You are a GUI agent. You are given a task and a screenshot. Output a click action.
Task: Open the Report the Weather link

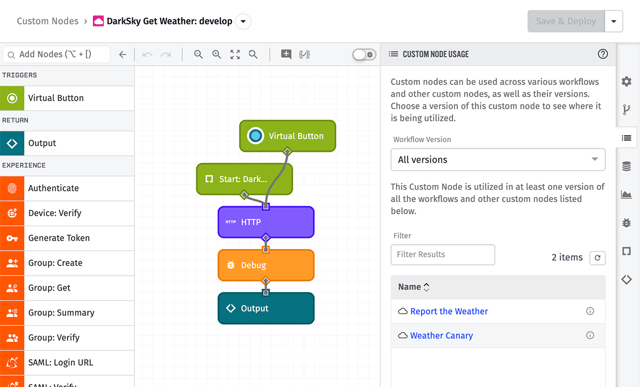click(449, 311)
